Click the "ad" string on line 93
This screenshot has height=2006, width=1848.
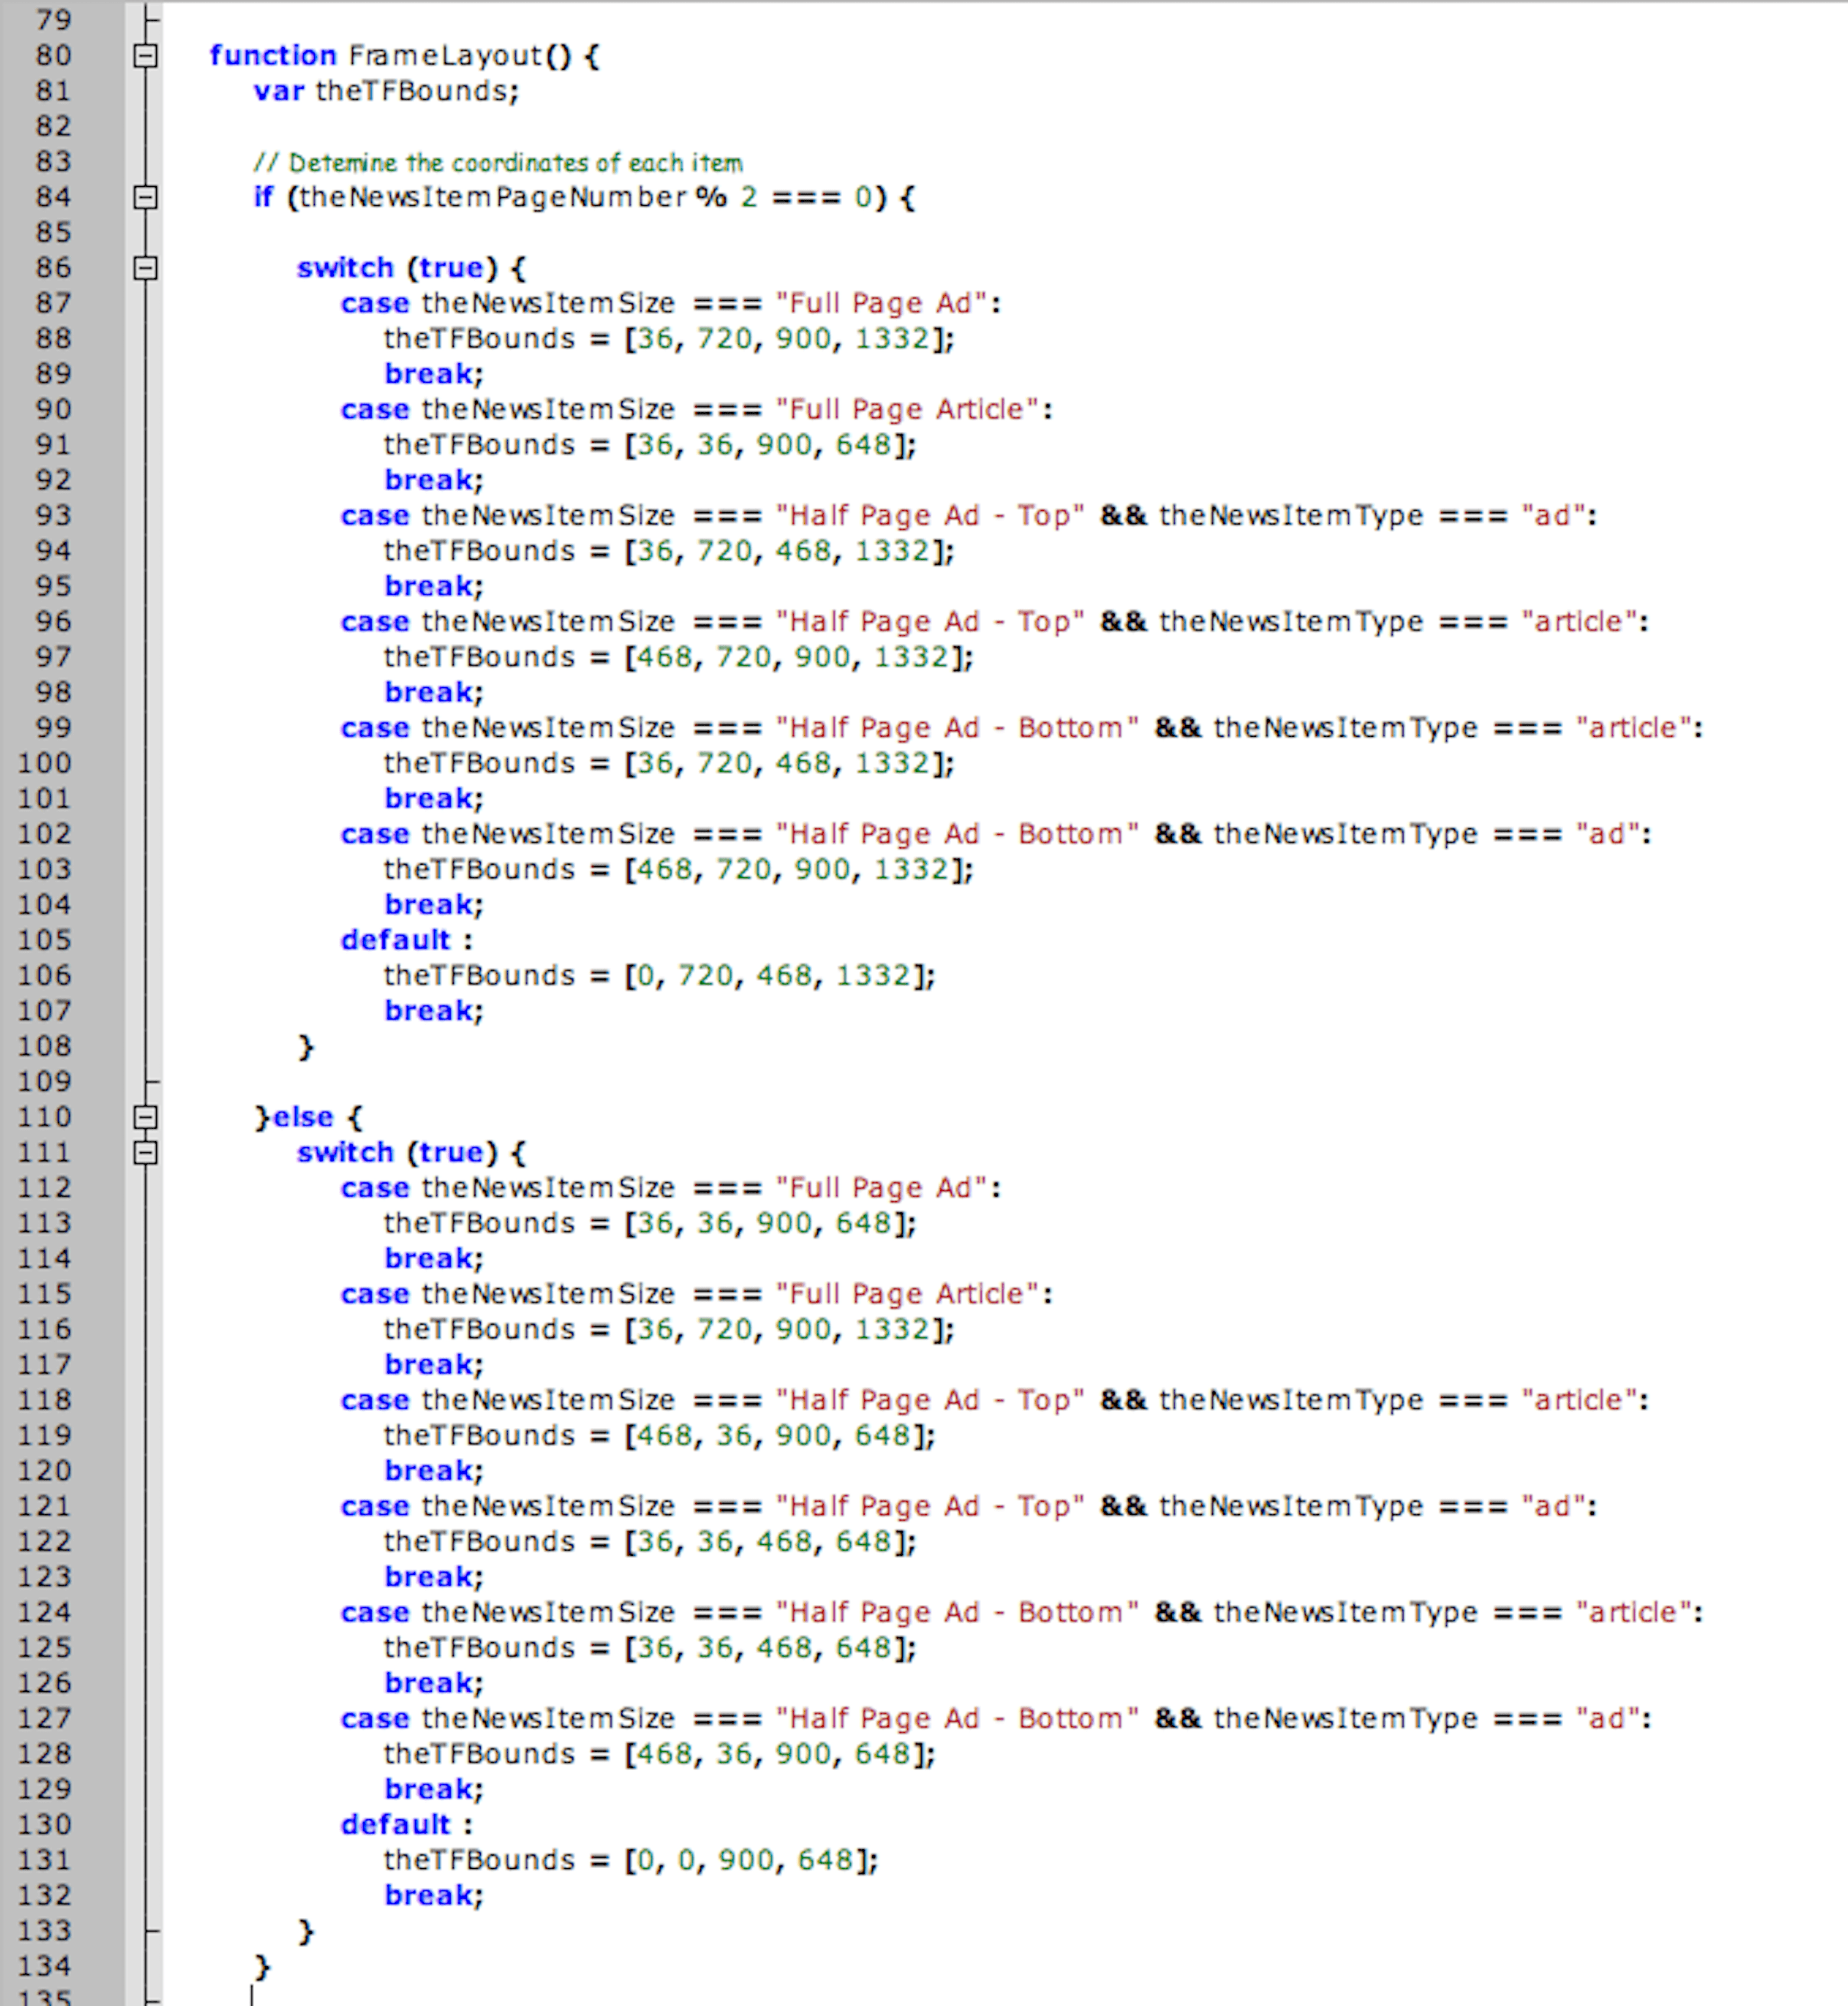[x=1553, y=516]
